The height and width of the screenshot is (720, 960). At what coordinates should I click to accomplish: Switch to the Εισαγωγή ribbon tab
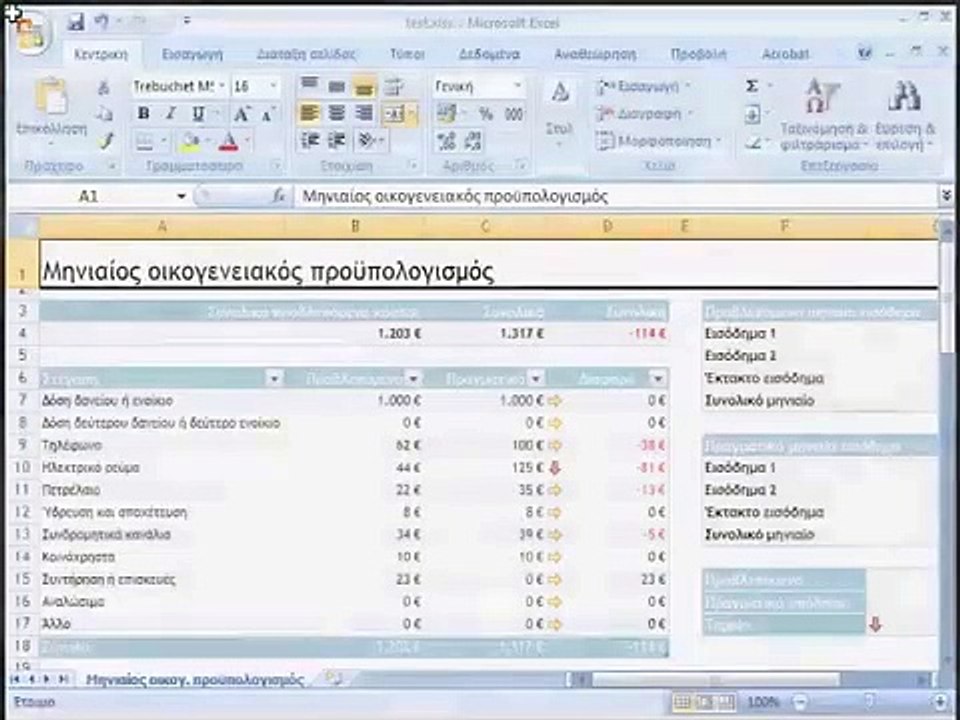point(192,54)
